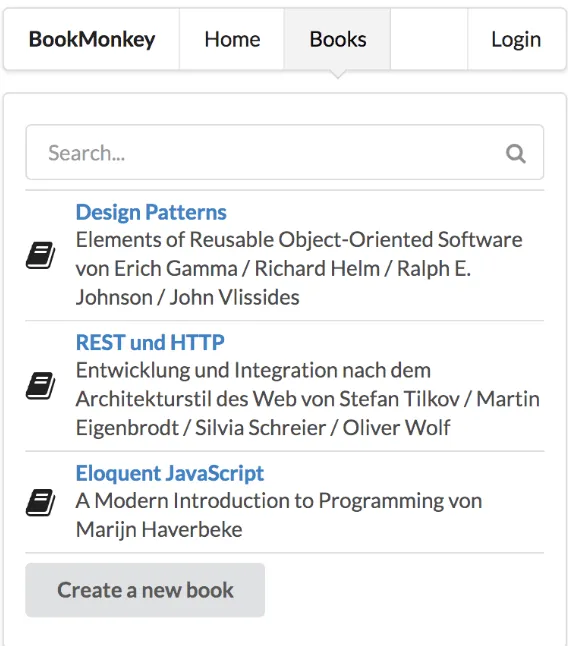The image size is (568, 646).
Task: Click the text 'A Modern Introduction to Programming von'
Action: [x=279, y=501]
